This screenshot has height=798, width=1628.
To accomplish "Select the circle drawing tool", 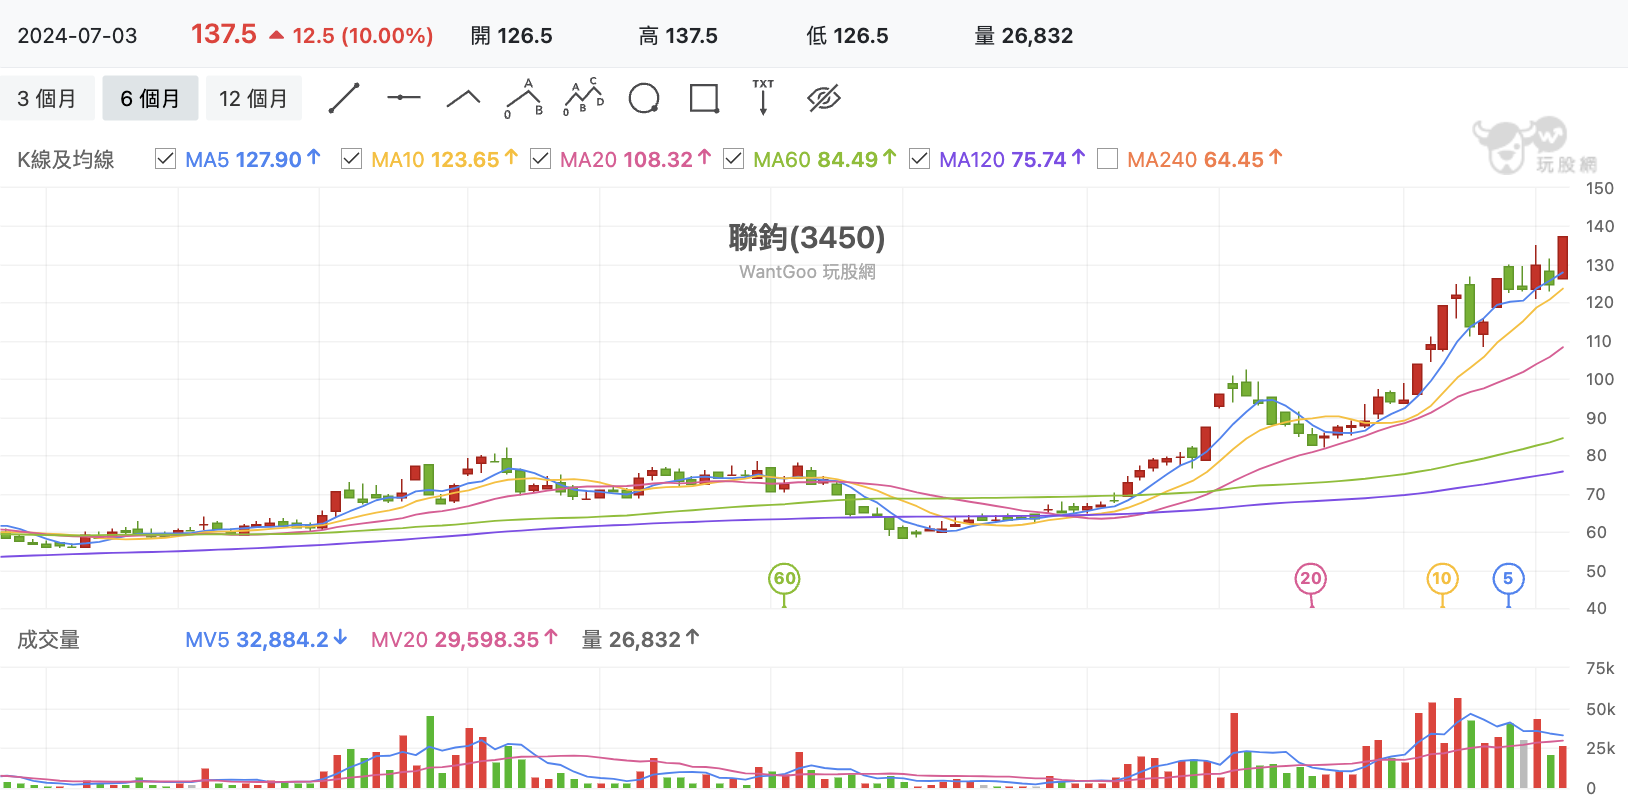I will click(x=644, y=98).
